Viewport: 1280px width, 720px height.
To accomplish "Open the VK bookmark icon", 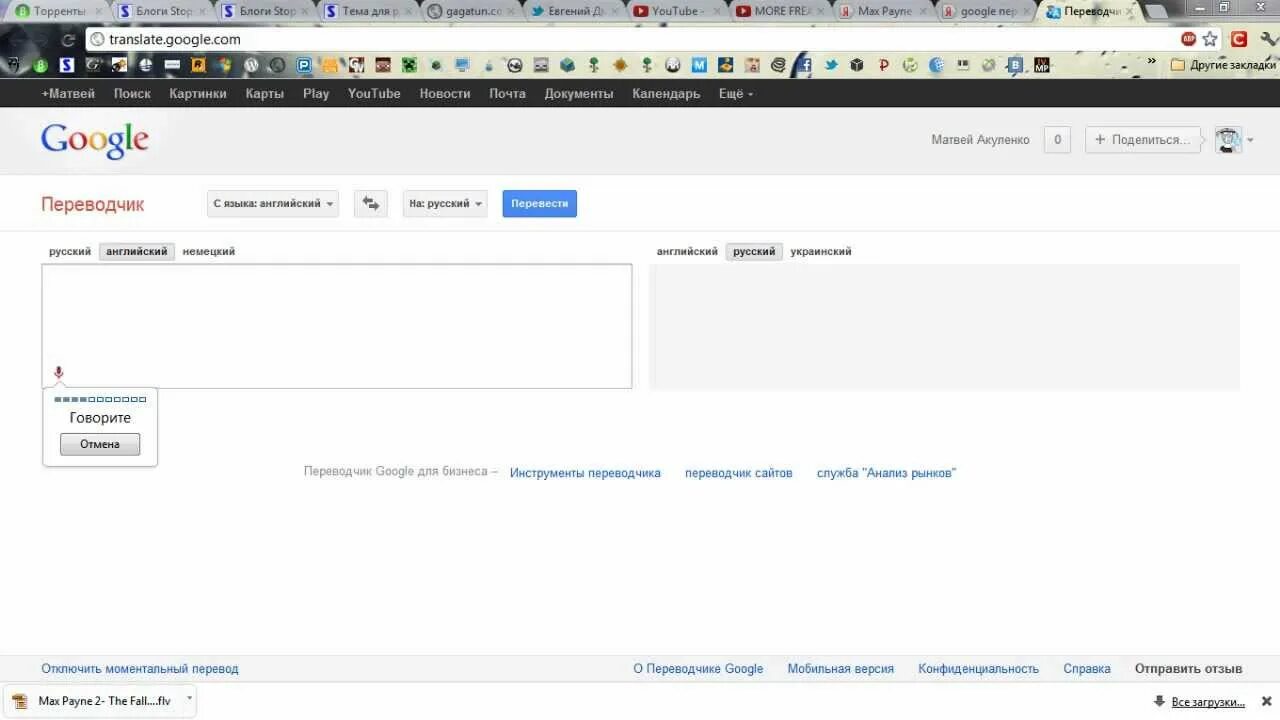I will pos(1015,65).
